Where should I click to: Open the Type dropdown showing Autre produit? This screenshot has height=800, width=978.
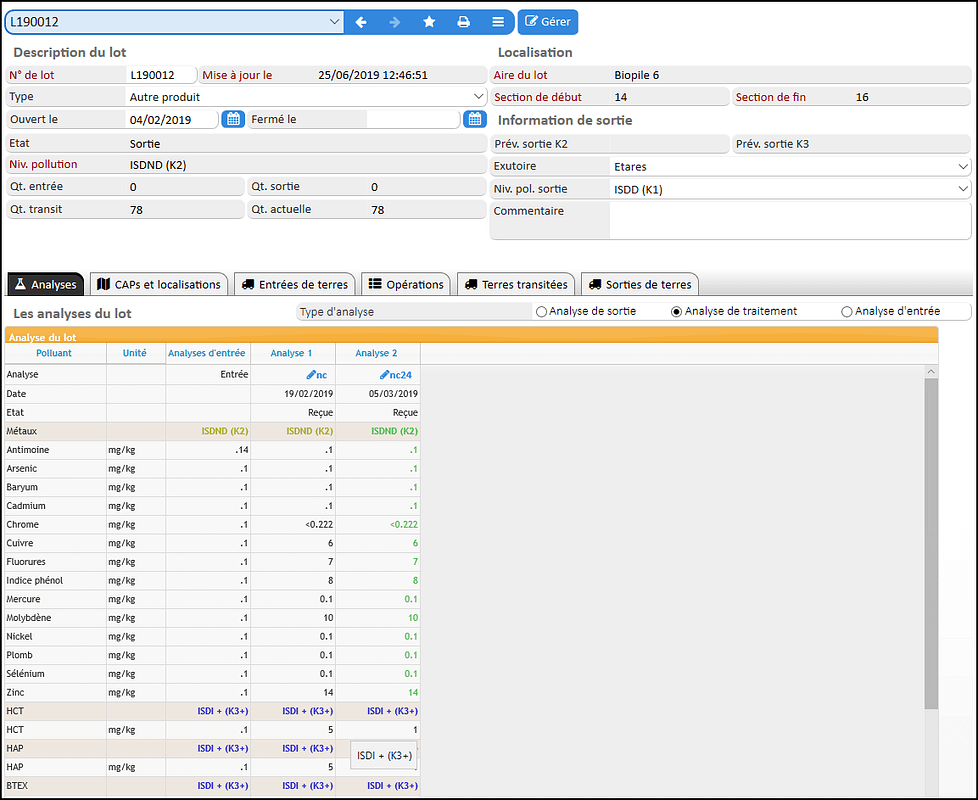point(479,97)
